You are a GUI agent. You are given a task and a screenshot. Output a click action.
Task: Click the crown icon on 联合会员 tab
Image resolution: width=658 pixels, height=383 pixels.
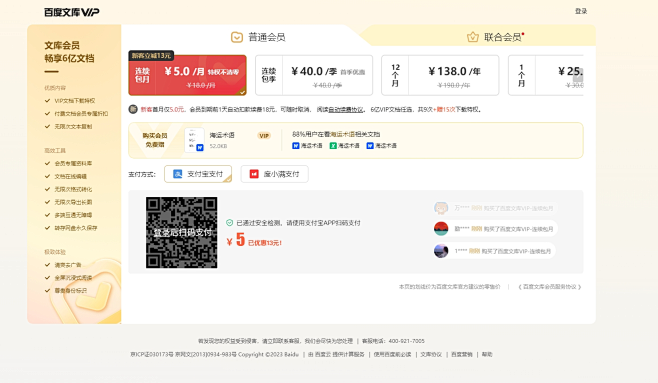click(x=473, y=37)
